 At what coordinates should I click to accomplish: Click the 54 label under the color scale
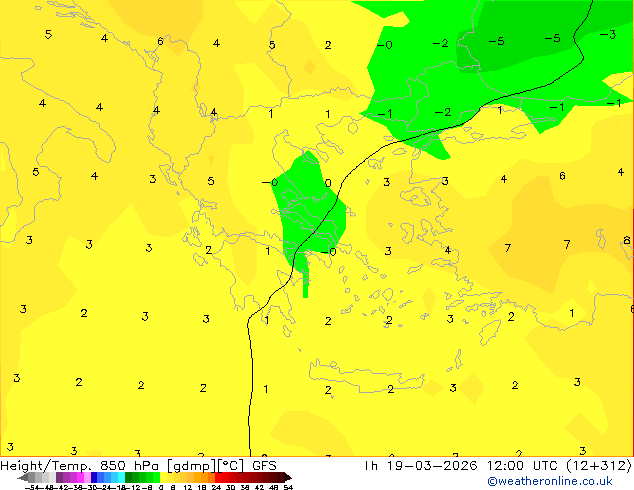(288, 487)
